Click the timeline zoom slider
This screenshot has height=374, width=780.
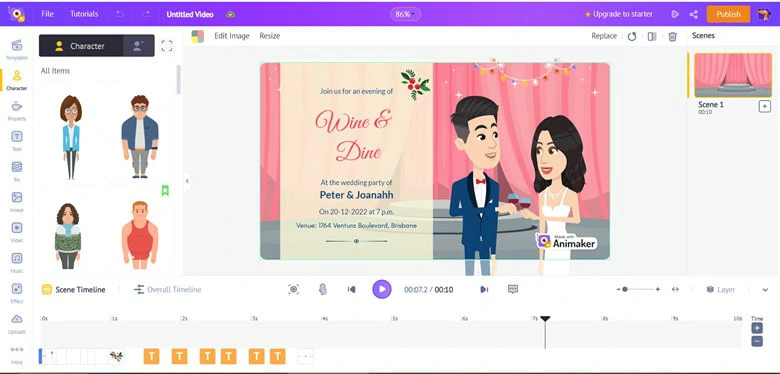(639, 289)
